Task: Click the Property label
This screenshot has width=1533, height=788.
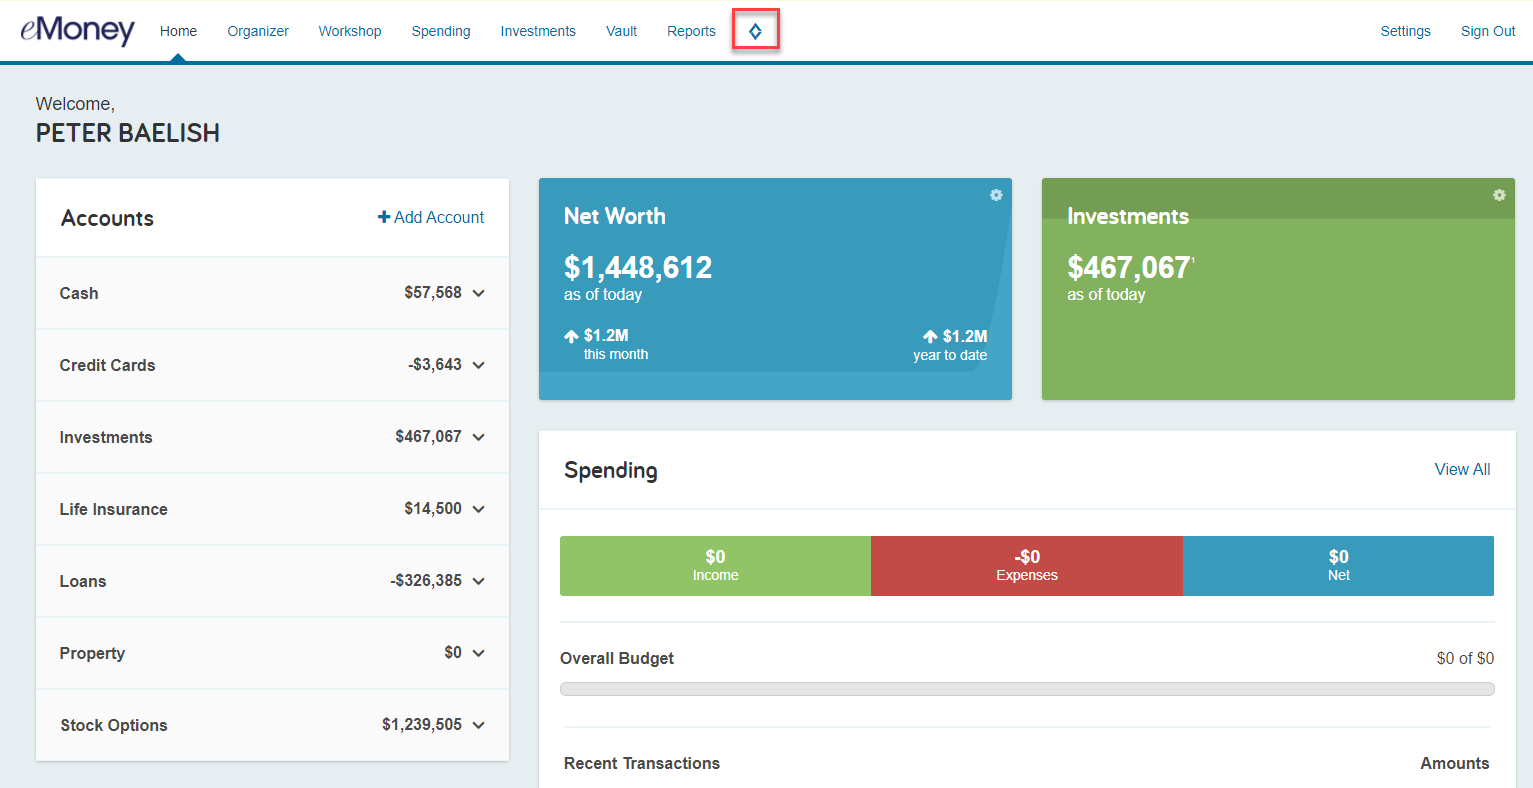Action: (92, 653)
